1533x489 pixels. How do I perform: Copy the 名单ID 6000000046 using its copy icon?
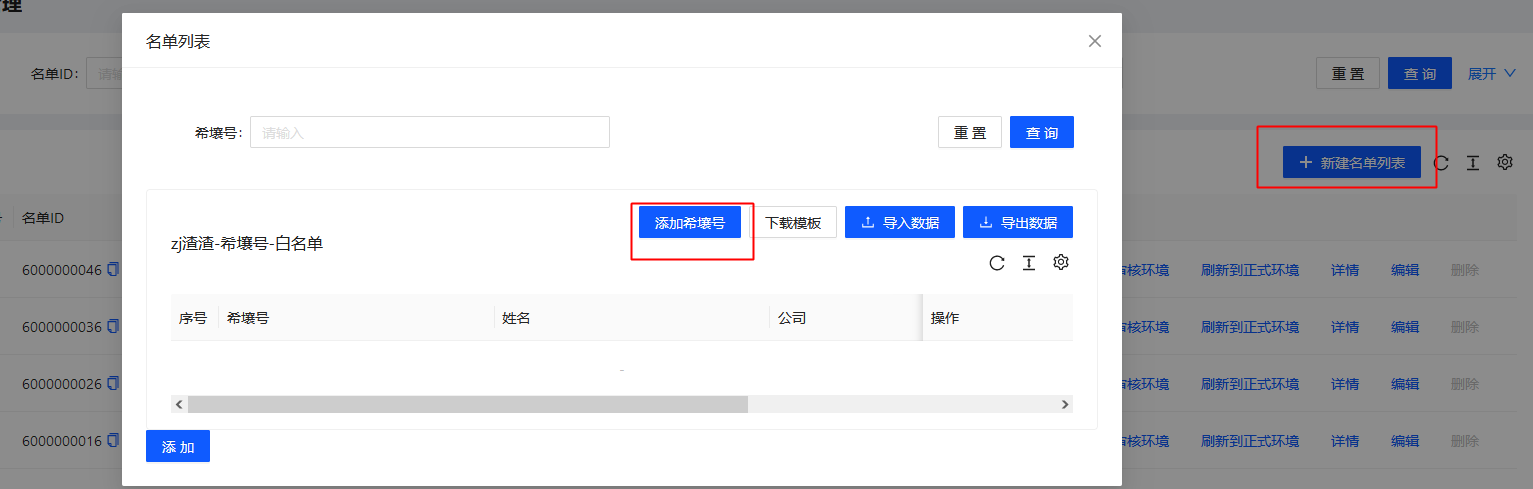pyautogui.click(x=113, y=270)
